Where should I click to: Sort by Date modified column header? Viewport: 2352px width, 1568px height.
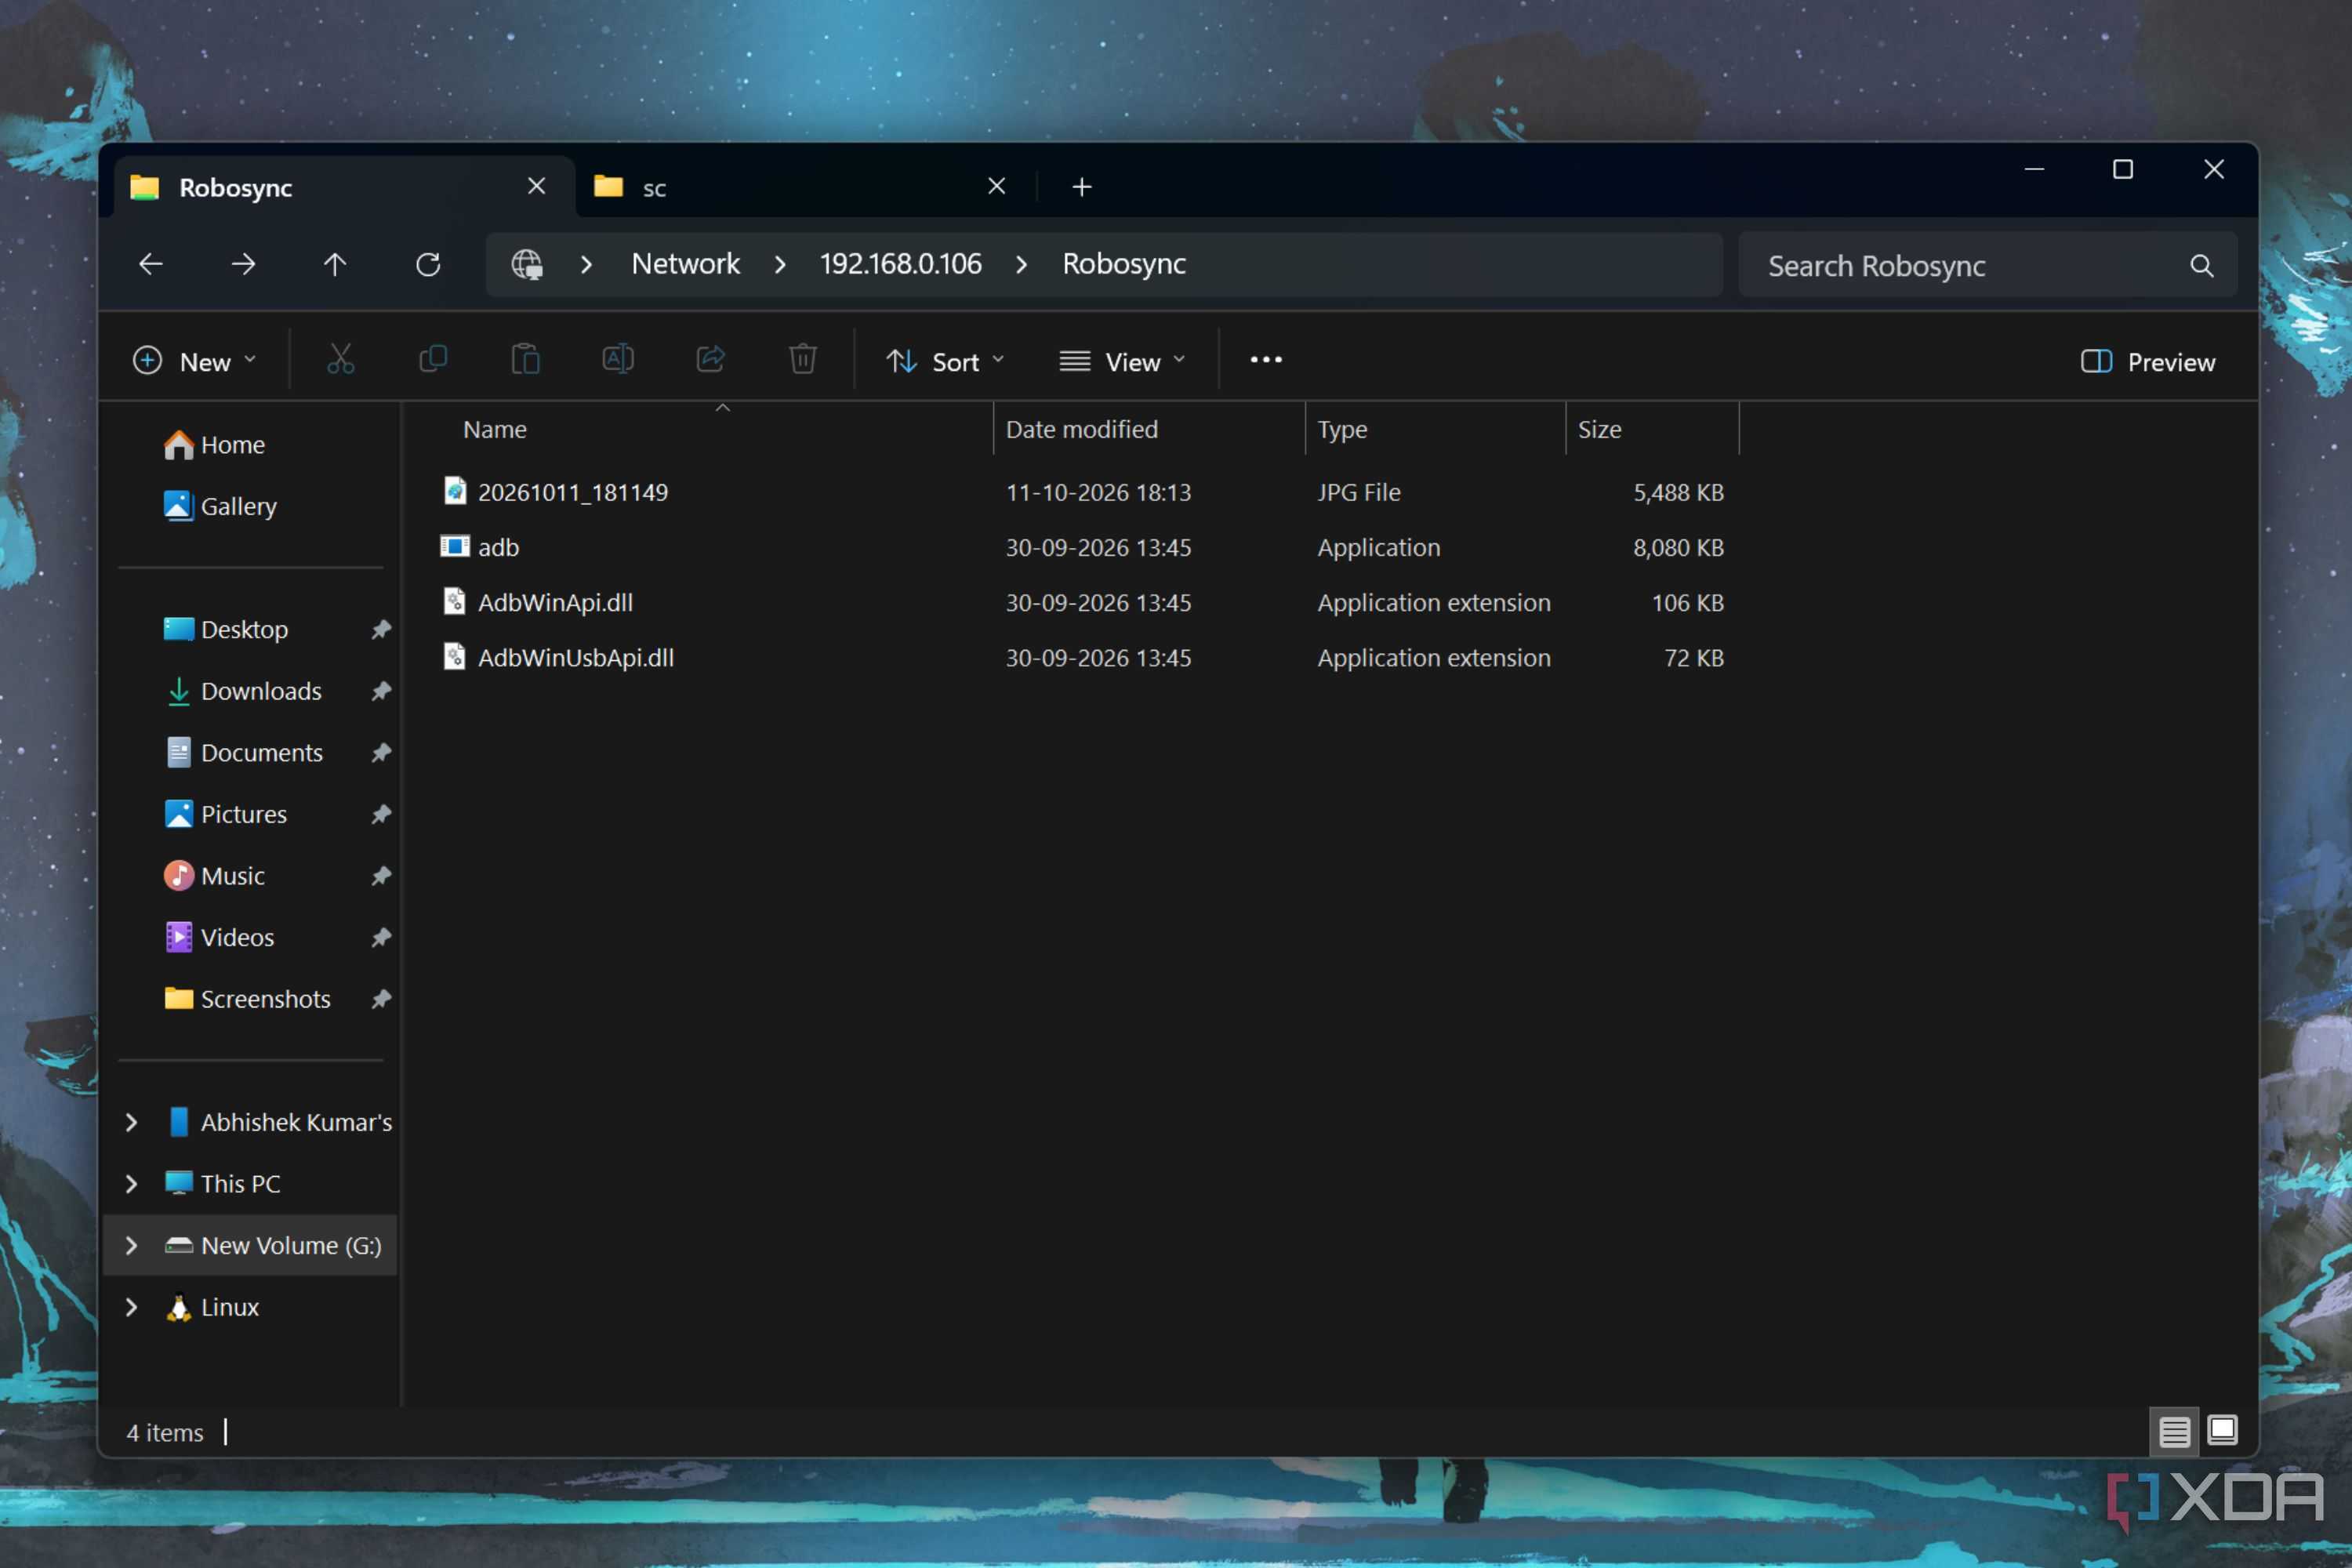1148,429
